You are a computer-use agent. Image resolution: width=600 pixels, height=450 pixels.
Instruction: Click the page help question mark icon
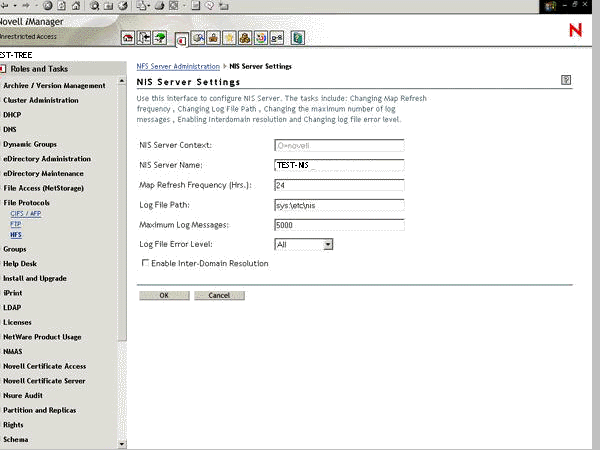click(566, 80)
